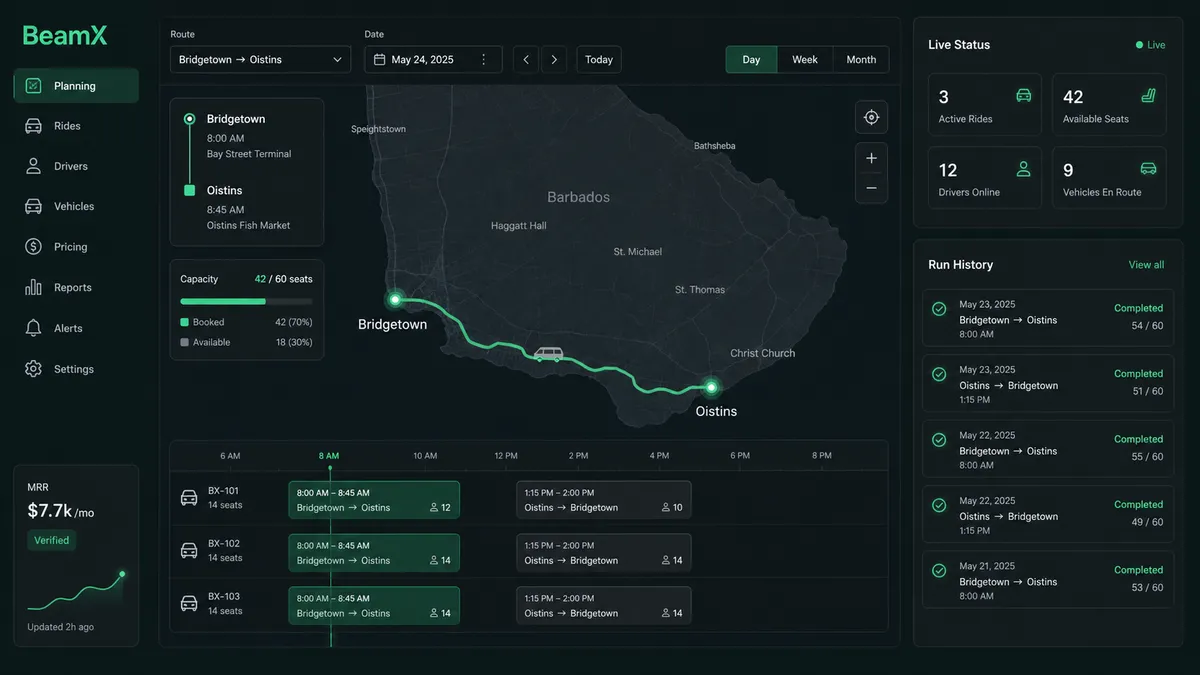Open May 23 1:15 PM run entry
This screenshot has height=675, width=1200.
pos(1047,384)
